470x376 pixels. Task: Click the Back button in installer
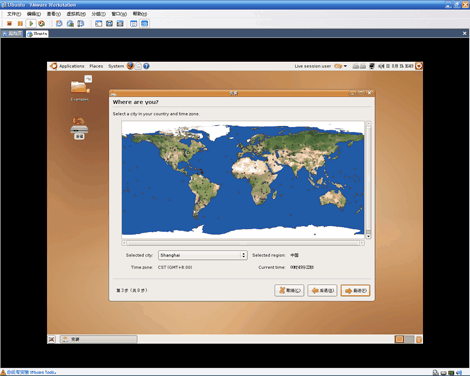tap(322, 290)
